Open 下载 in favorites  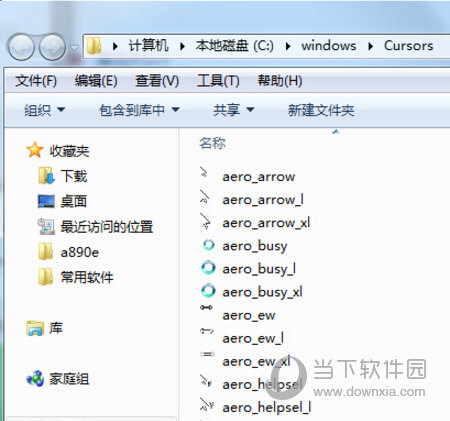[x=74, y=176]
